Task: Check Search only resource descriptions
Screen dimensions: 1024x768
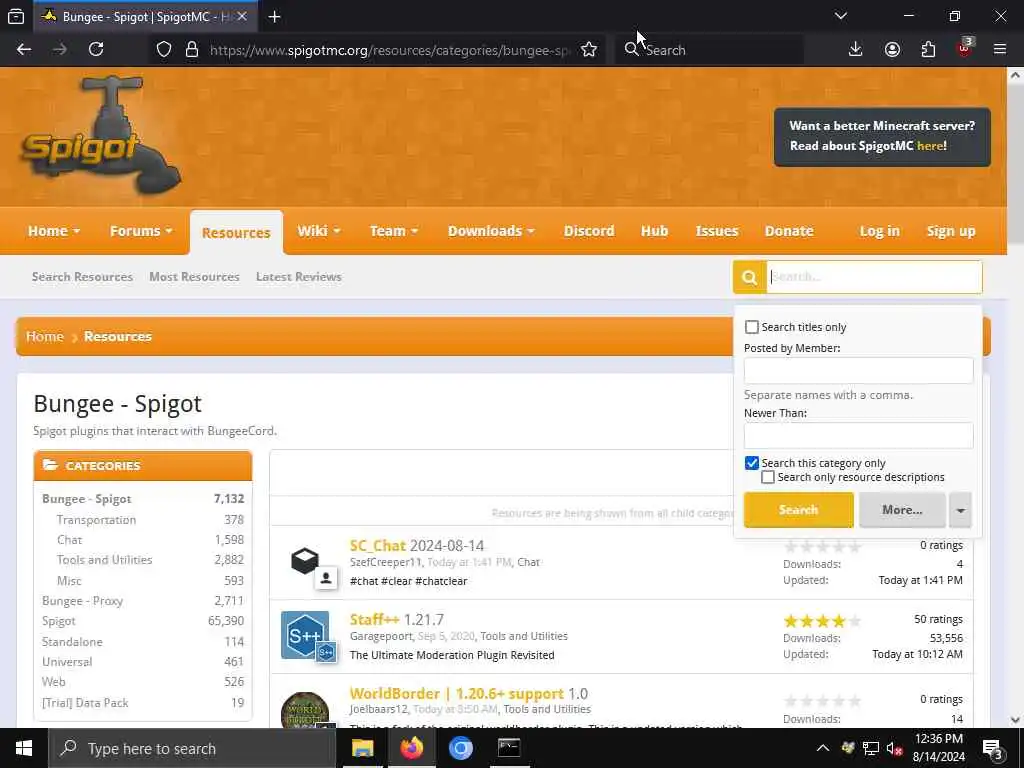Action: 768,477
